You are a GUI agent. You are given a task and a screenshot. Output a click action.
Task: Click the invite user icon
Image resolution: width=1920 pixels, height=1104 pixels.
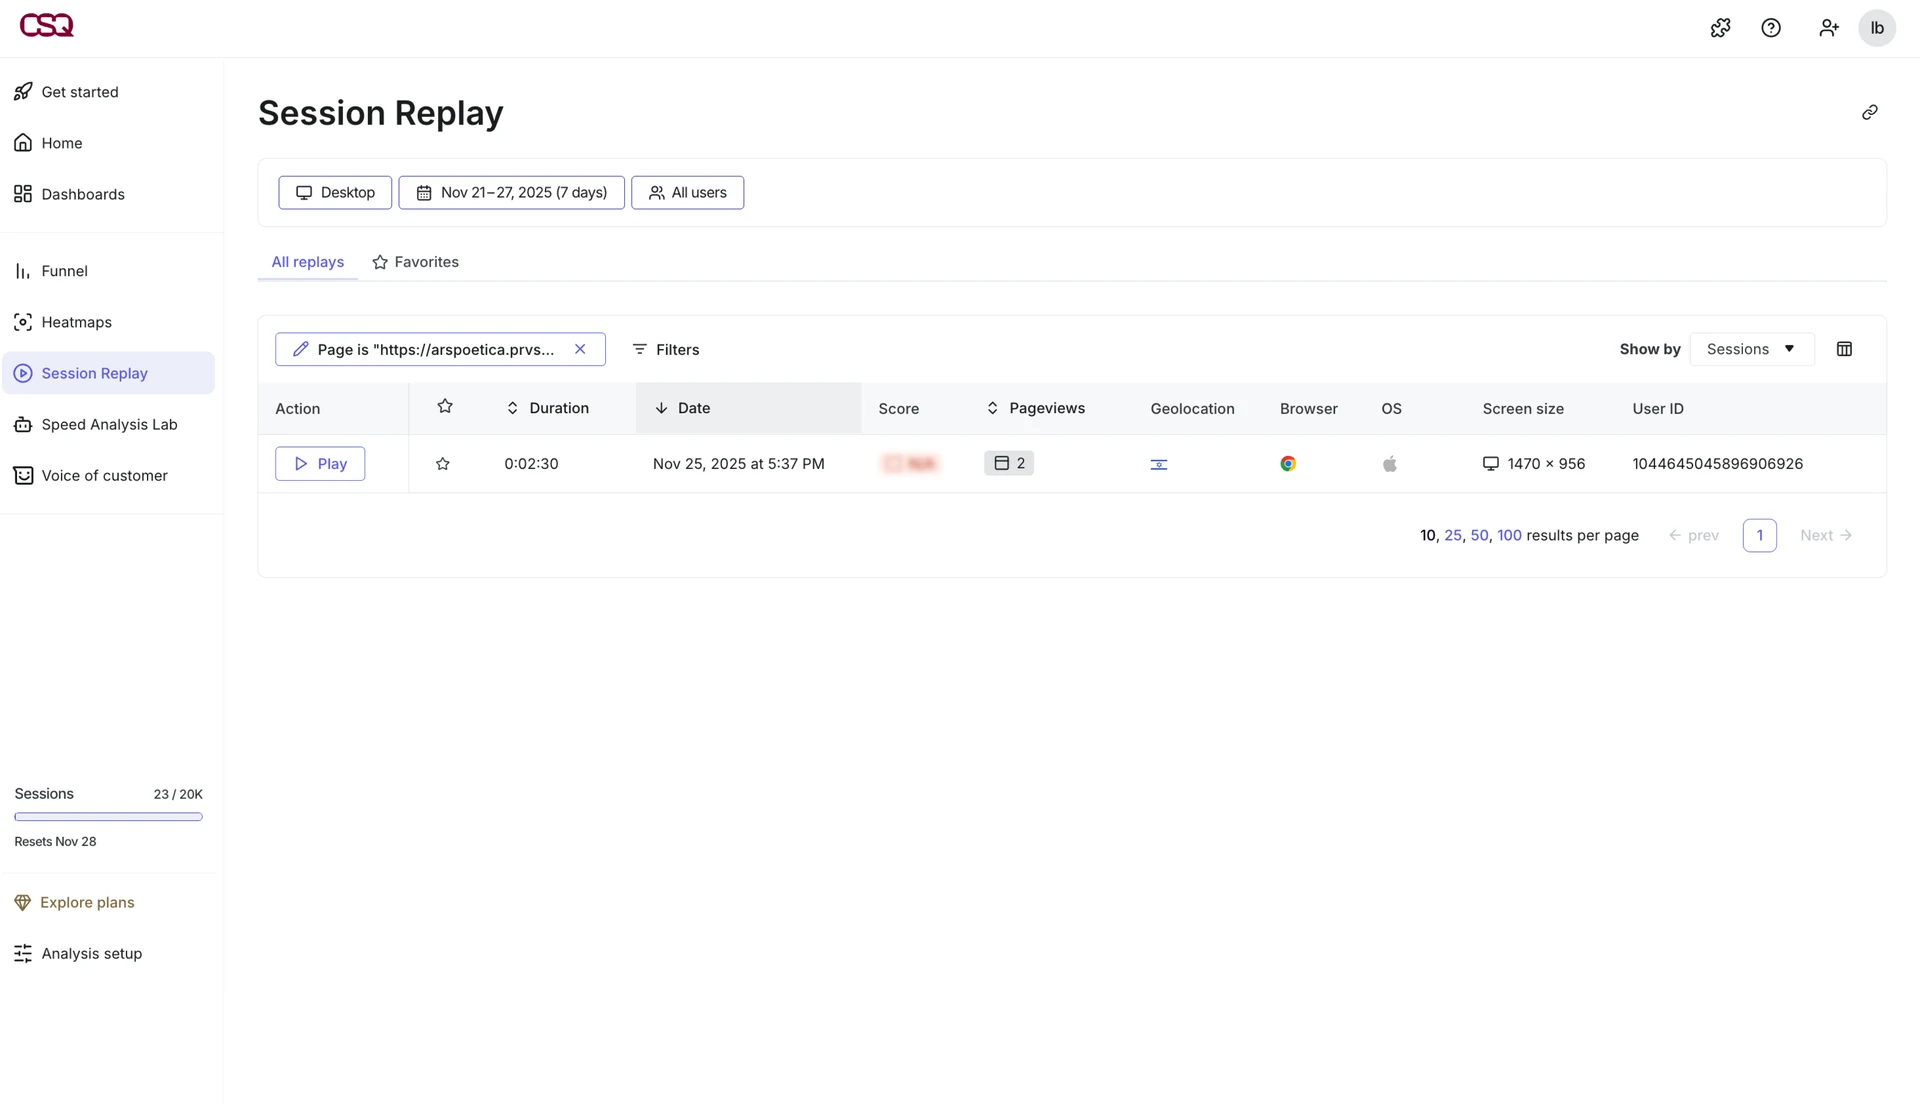[1828, 28]
